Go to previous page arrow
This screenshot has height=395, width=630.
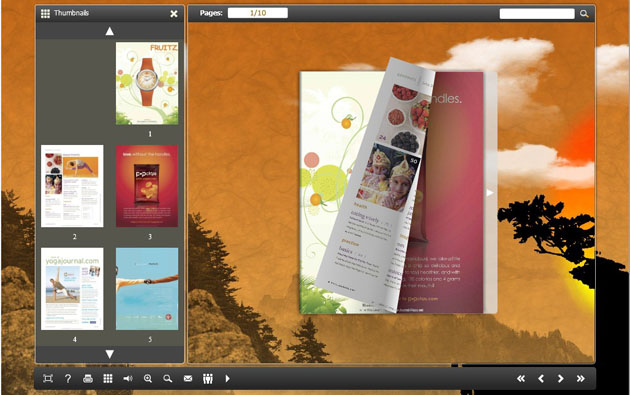[541, 379]
